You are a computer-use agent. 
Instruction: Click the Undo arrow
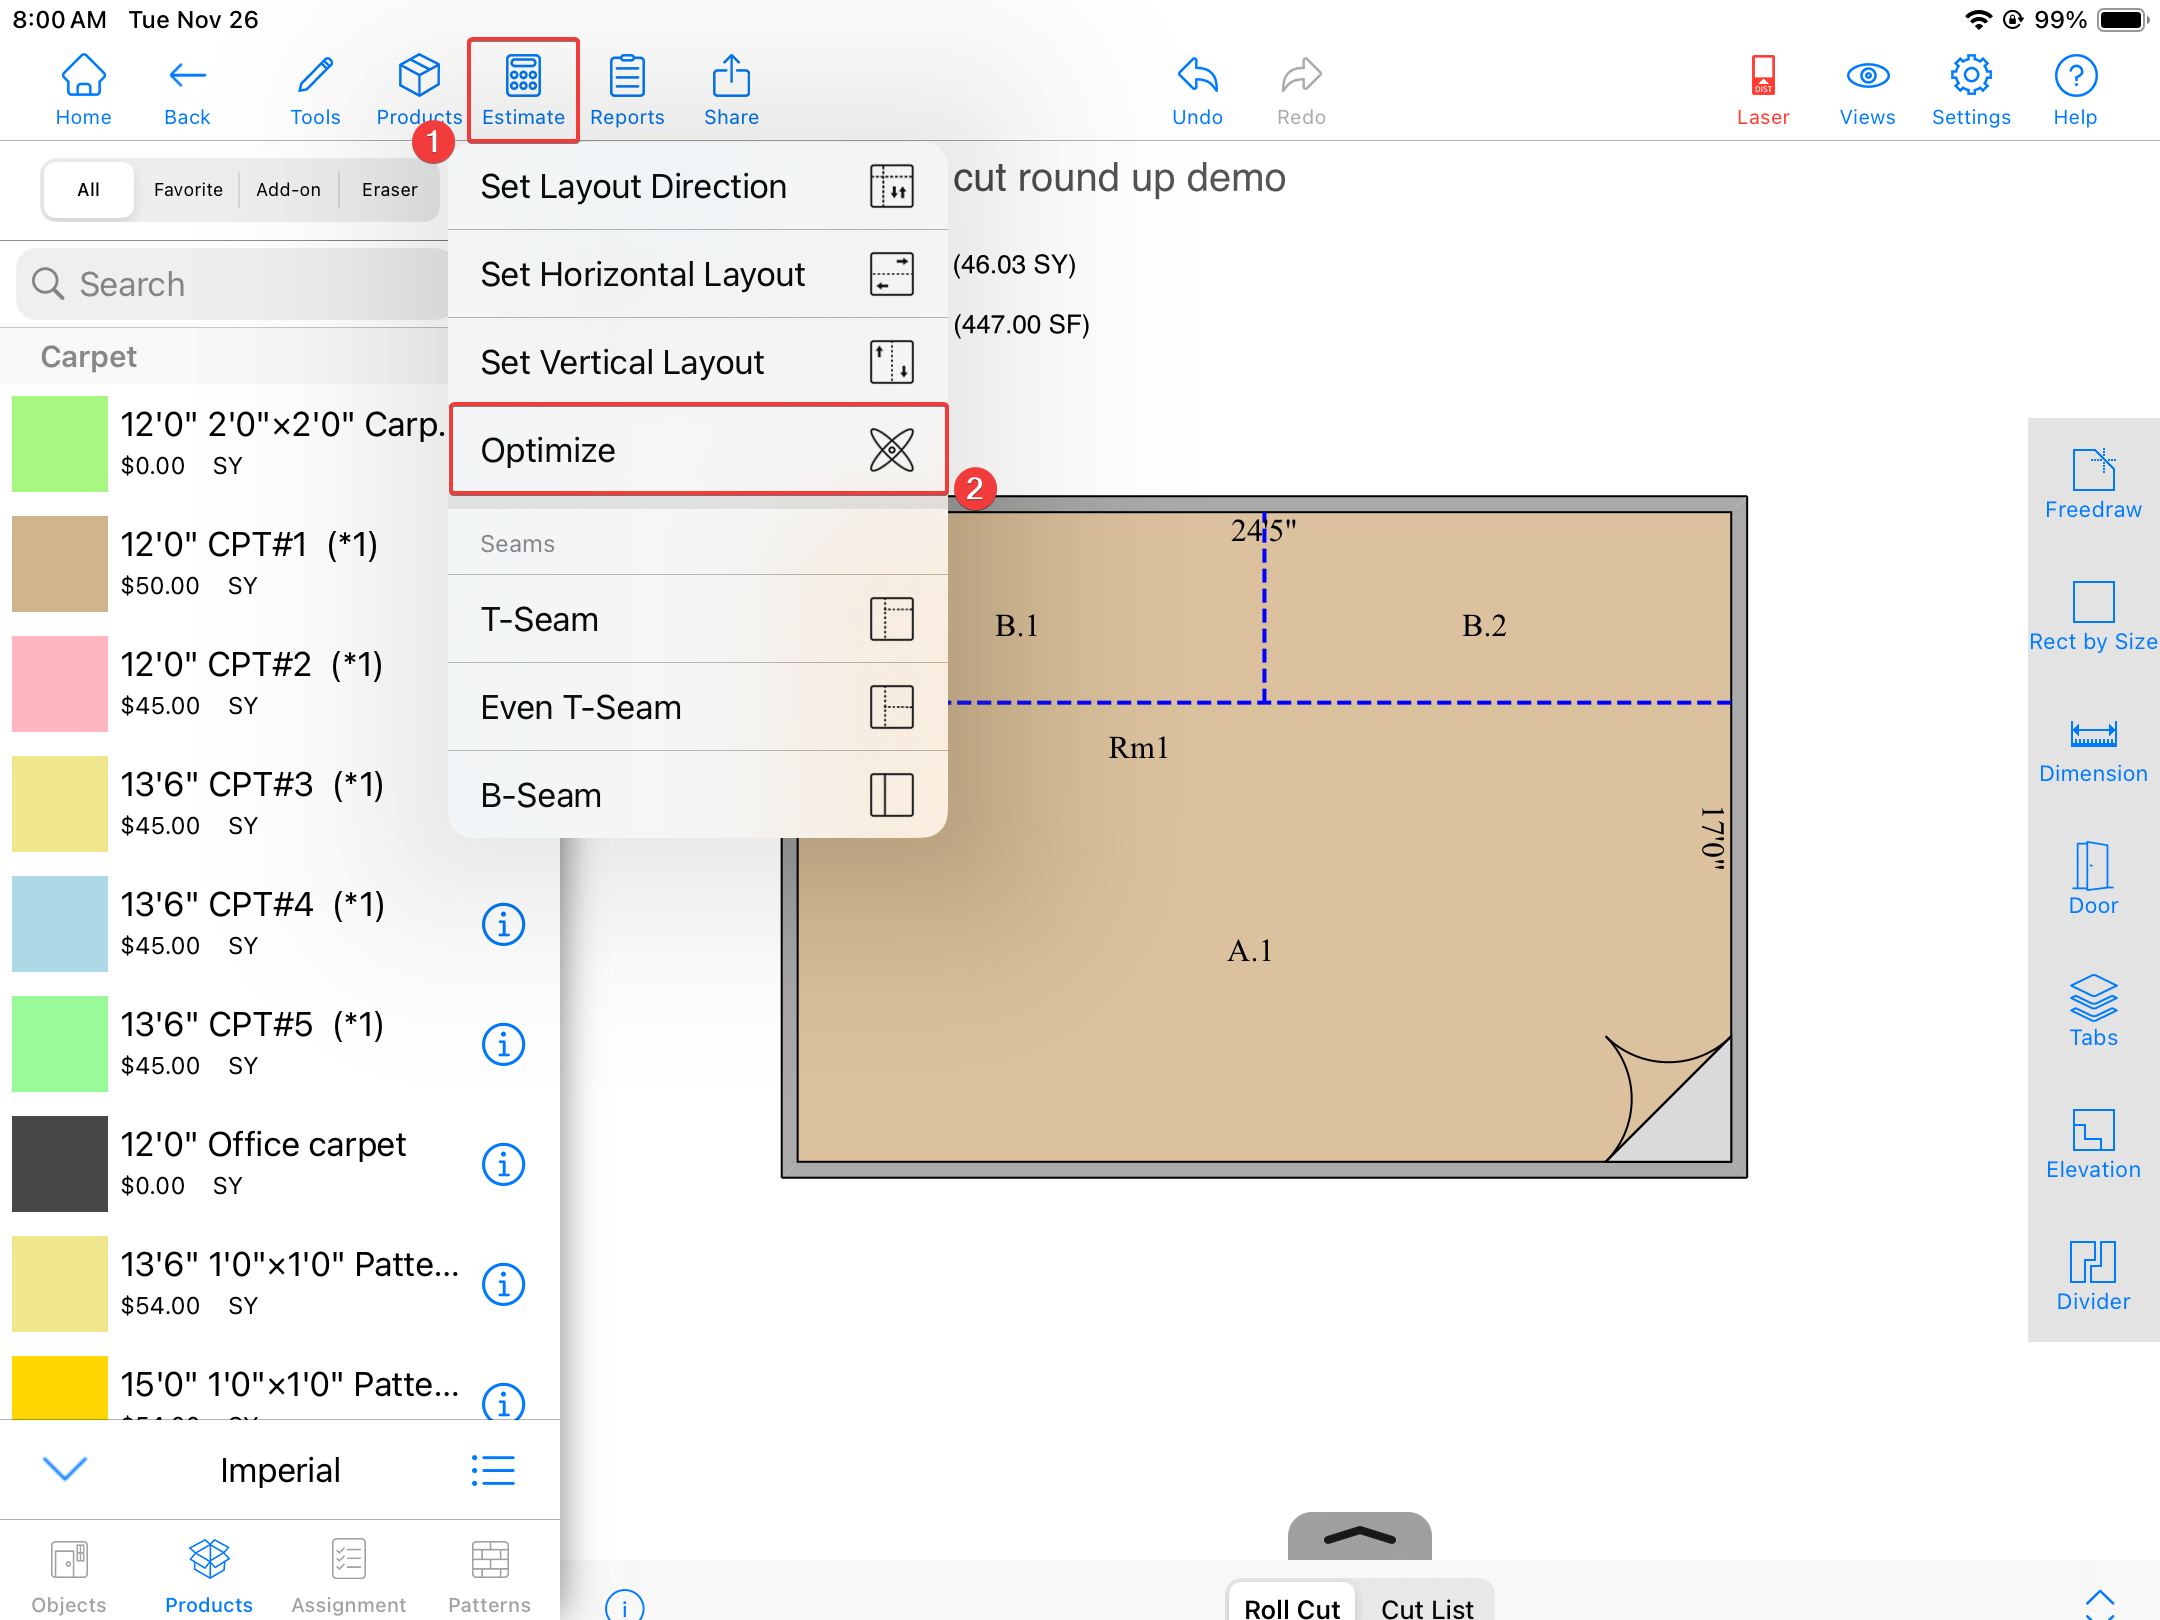point(1197,90)
